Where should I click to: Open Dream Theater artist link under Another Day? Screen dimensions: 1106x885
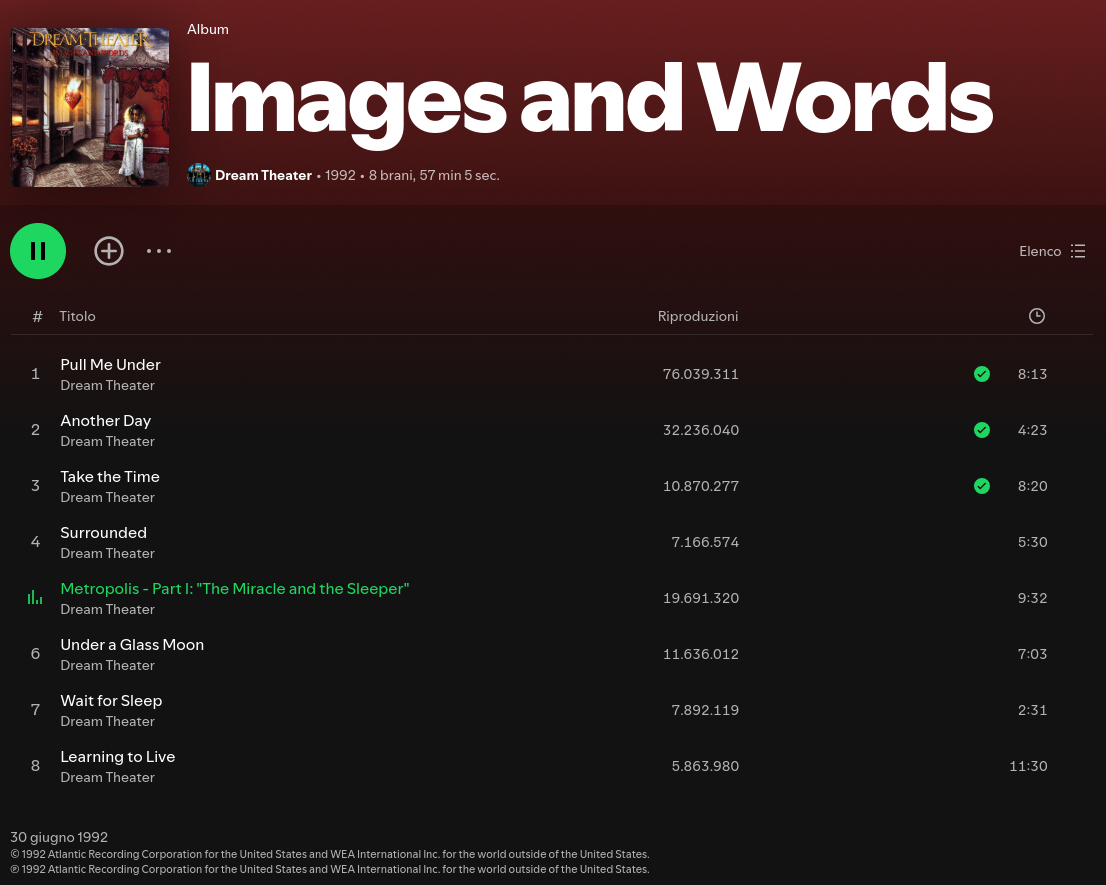point(107,441)
